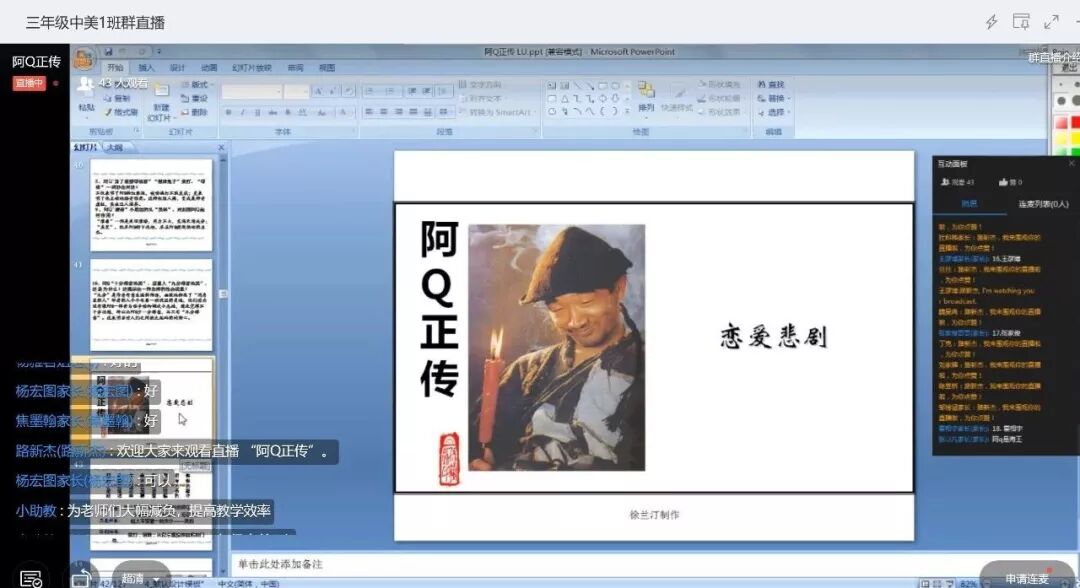Click the 文字方向 text direction option
The width and height of the screenshot is (1080, 588).
480,85
